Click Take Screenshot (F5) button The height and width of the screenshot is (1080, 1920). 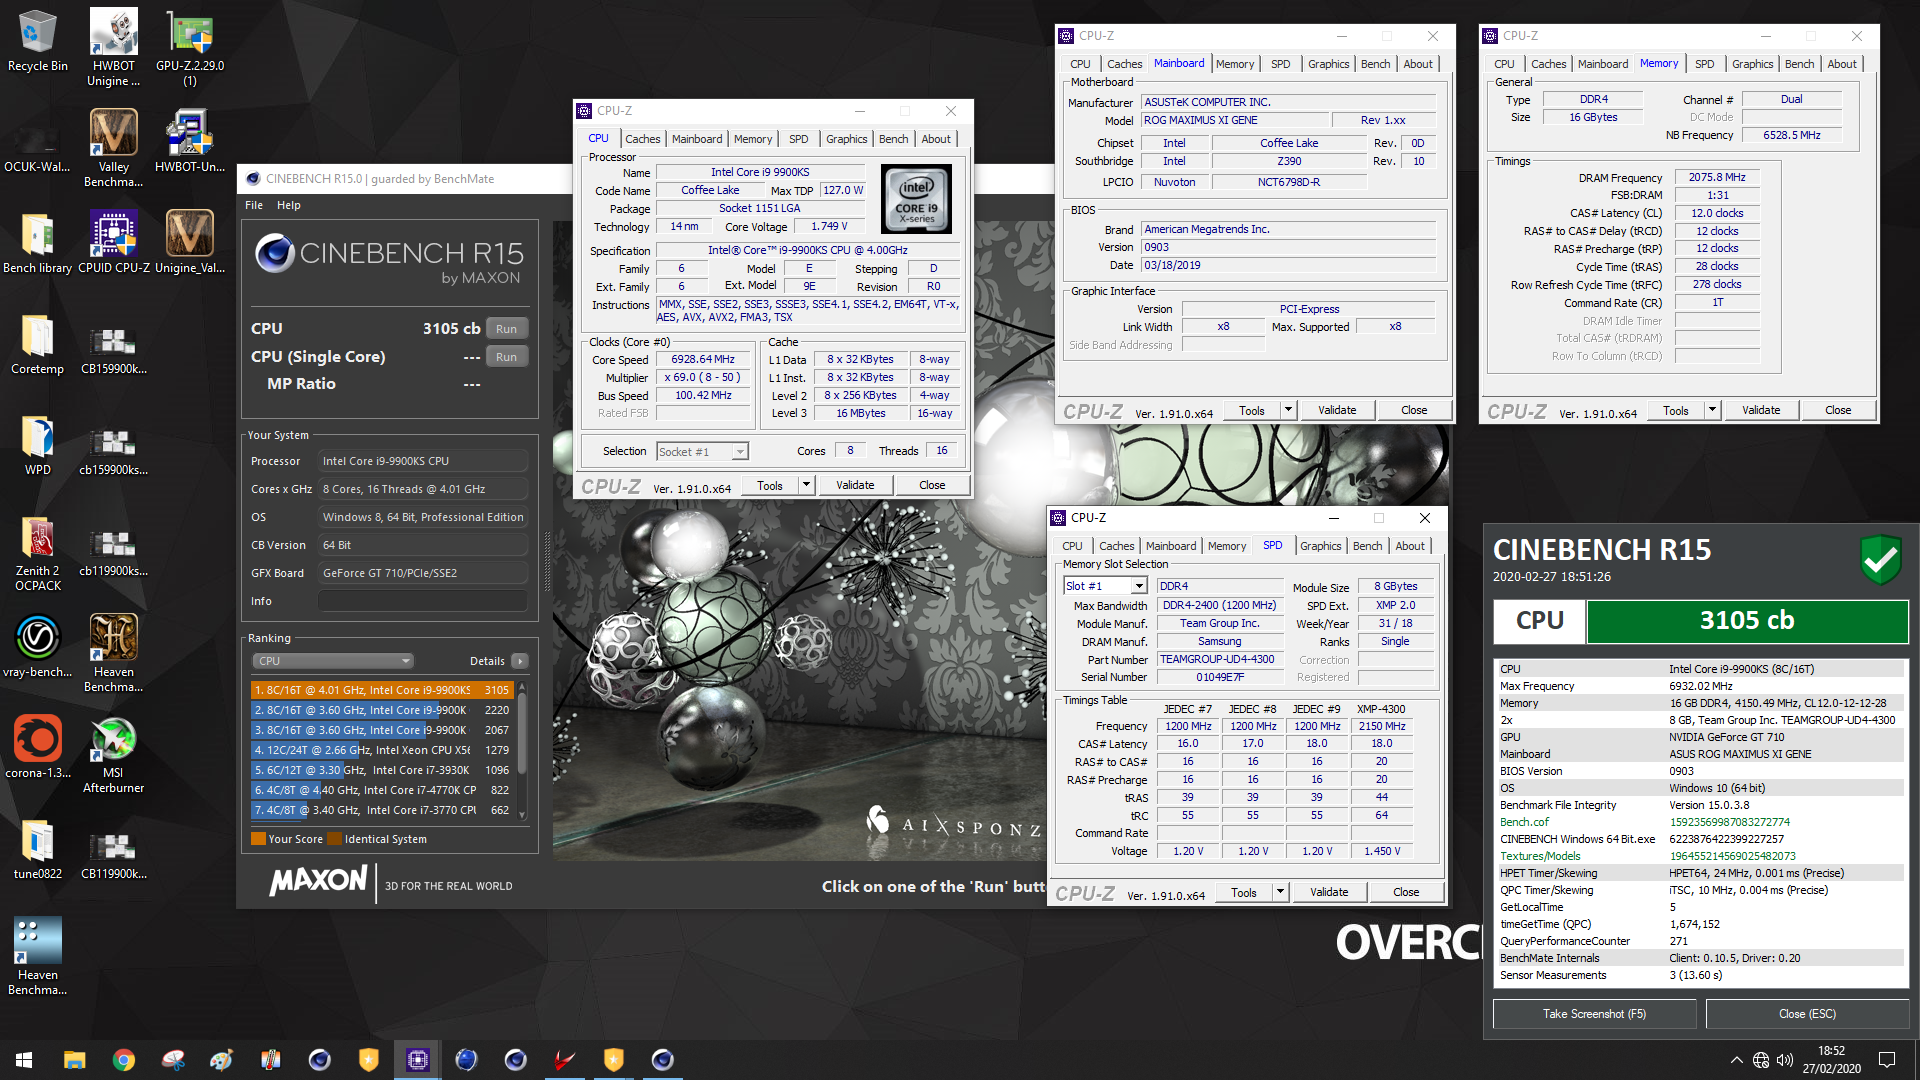1594,1014
